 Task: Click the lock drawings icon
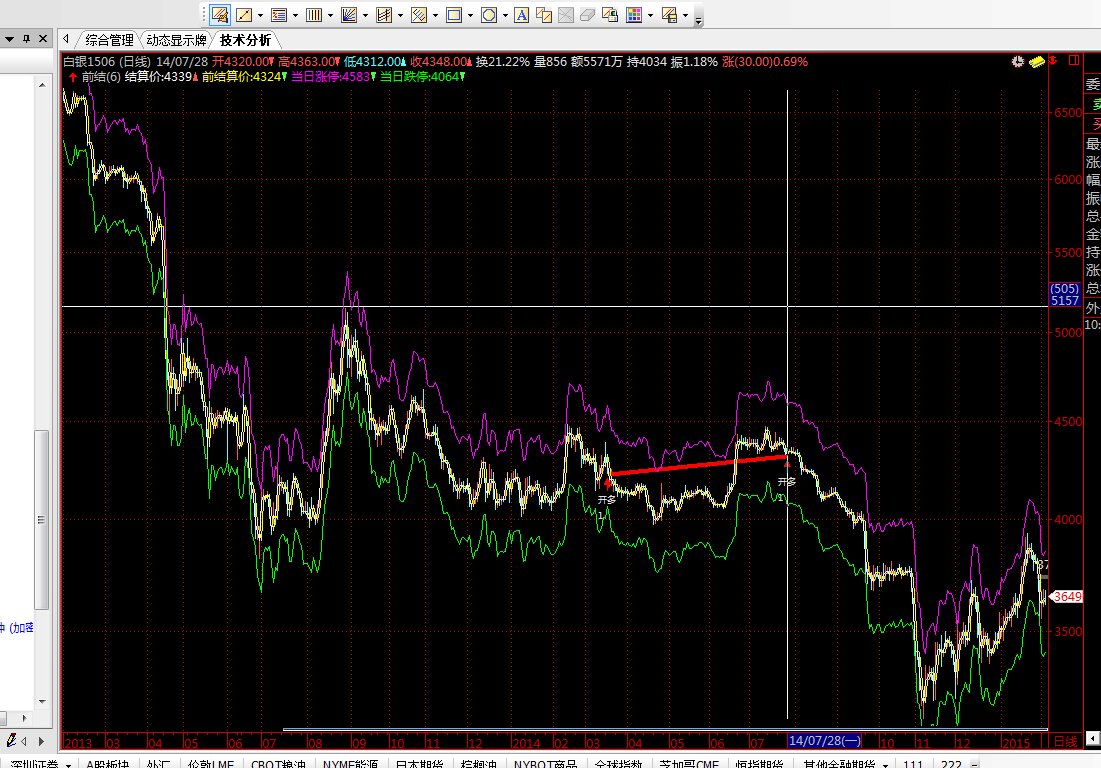[610, 15]
